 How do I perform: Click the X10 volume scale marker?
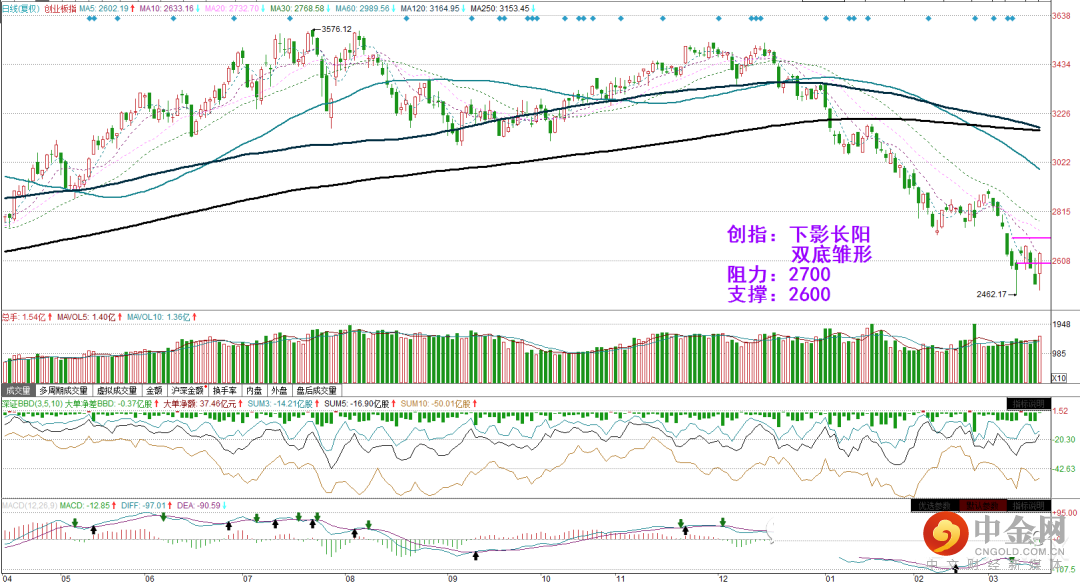(x=1059, y=378)
